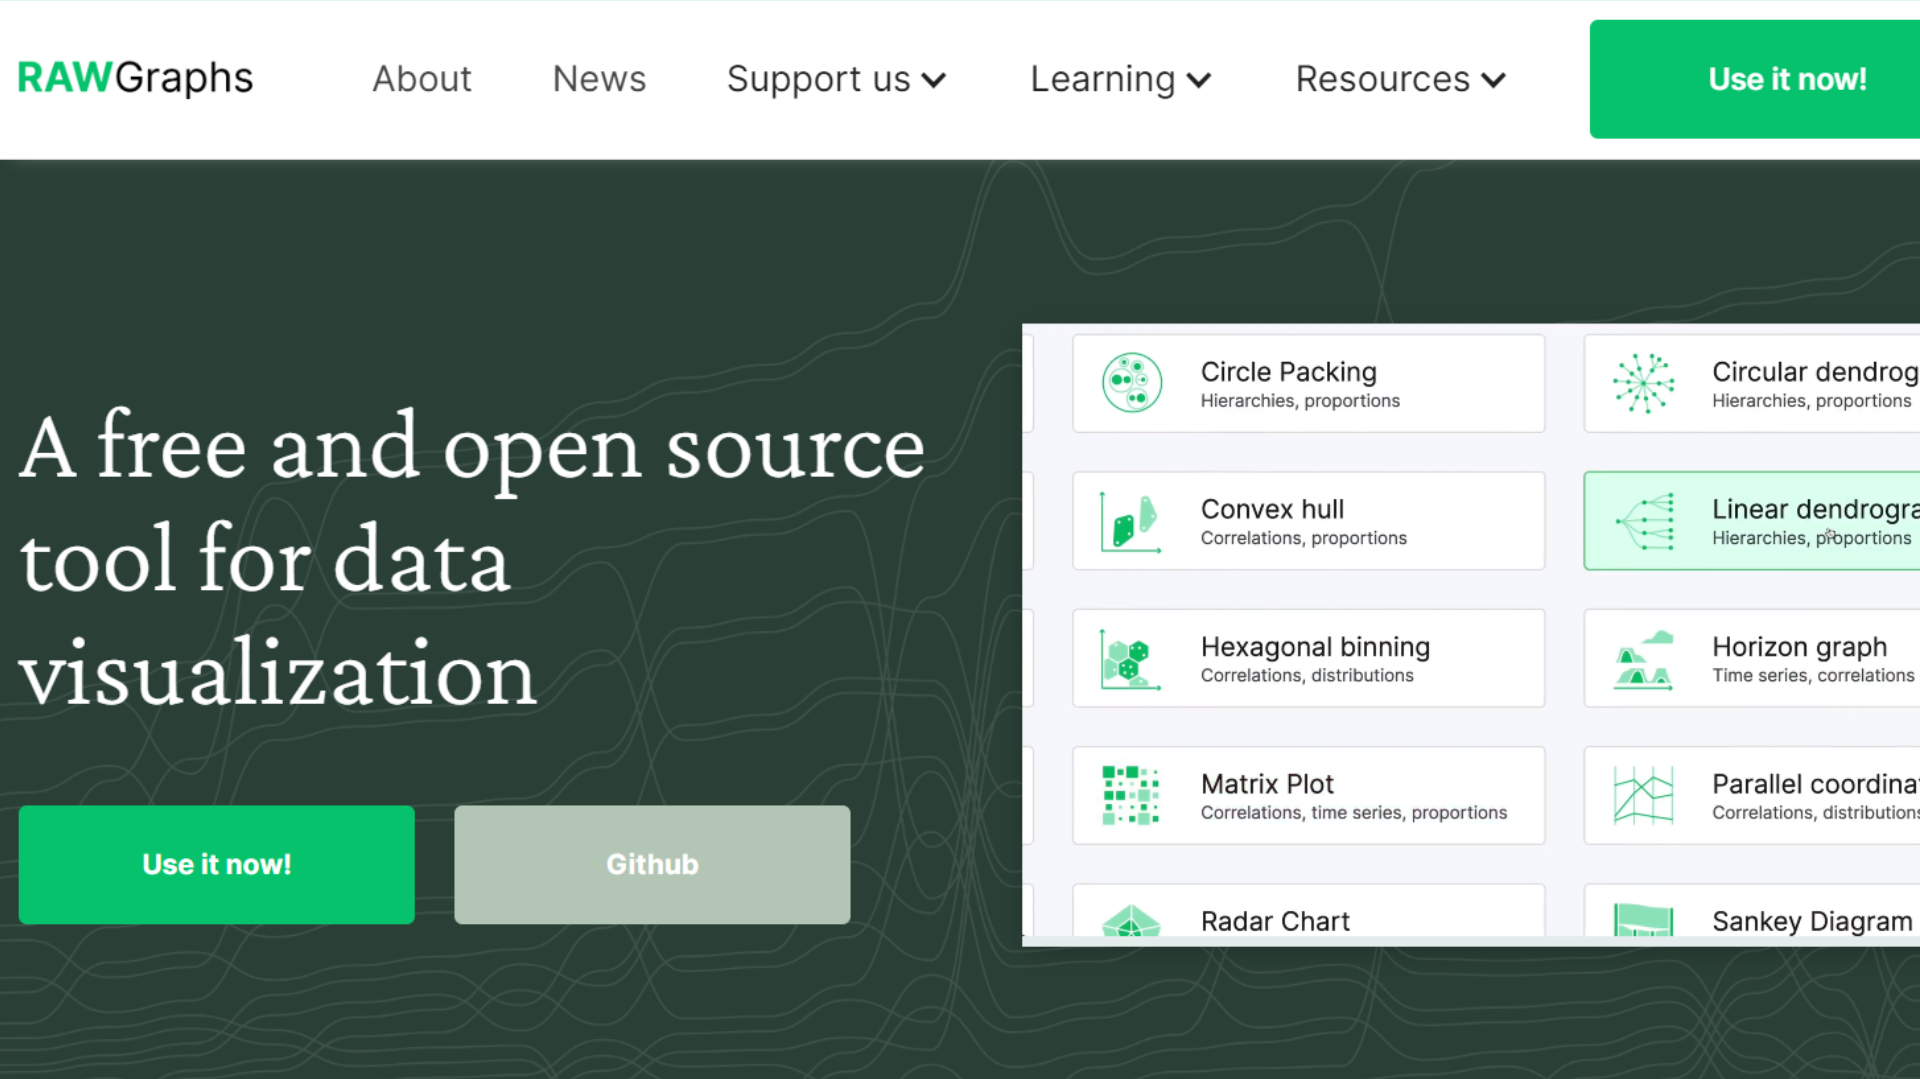Go to the About page
Viewport: 1920px width, 1079px height.
[421, 79]
